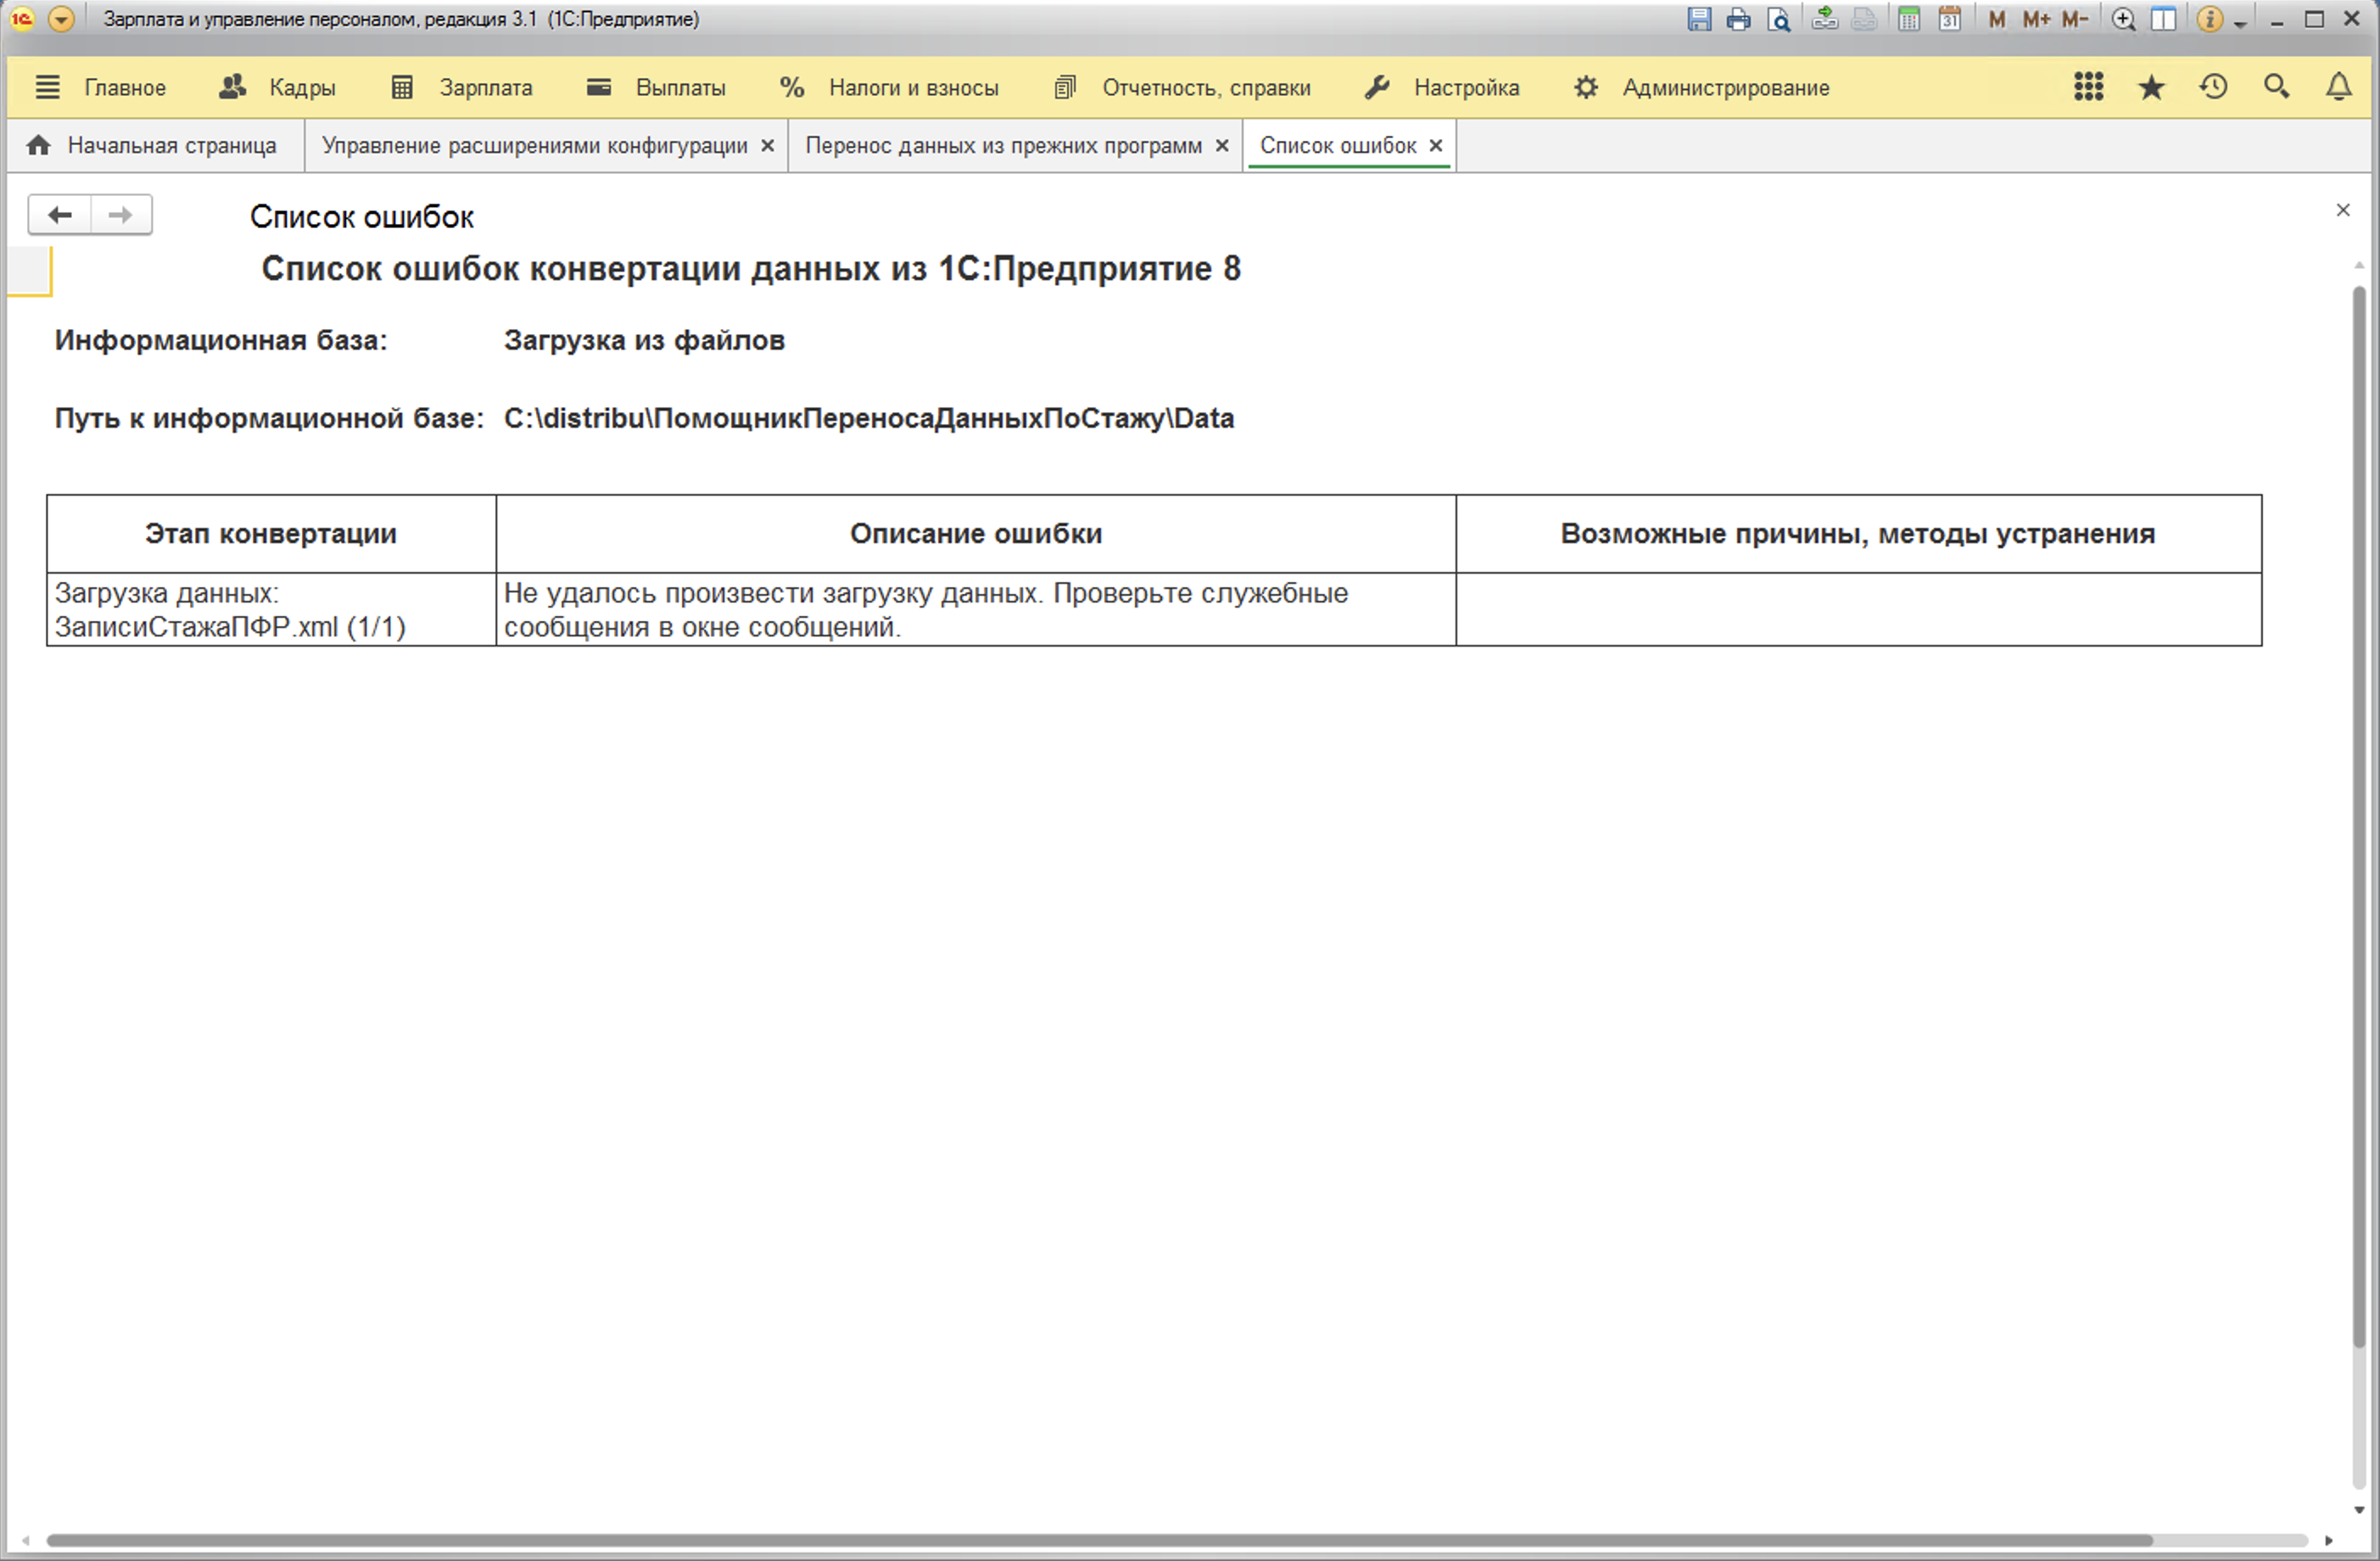This screenshot has width=2380, height=1561.
Task: Click the scroll down arrow
Action: tap(2360, 1510)
